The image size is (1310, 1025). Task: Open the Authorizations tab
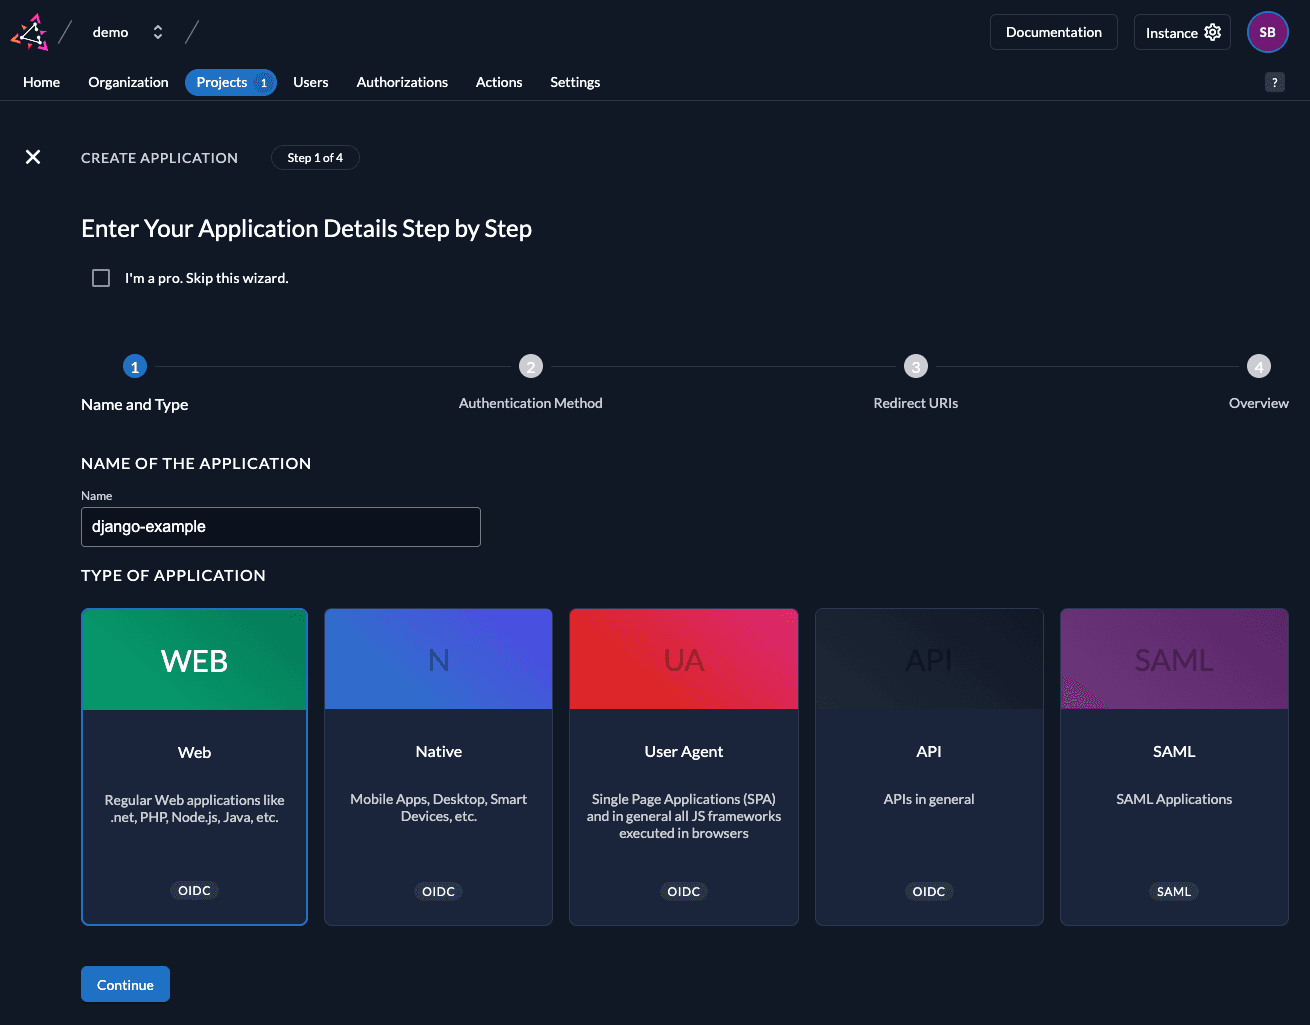coord(402,82)
